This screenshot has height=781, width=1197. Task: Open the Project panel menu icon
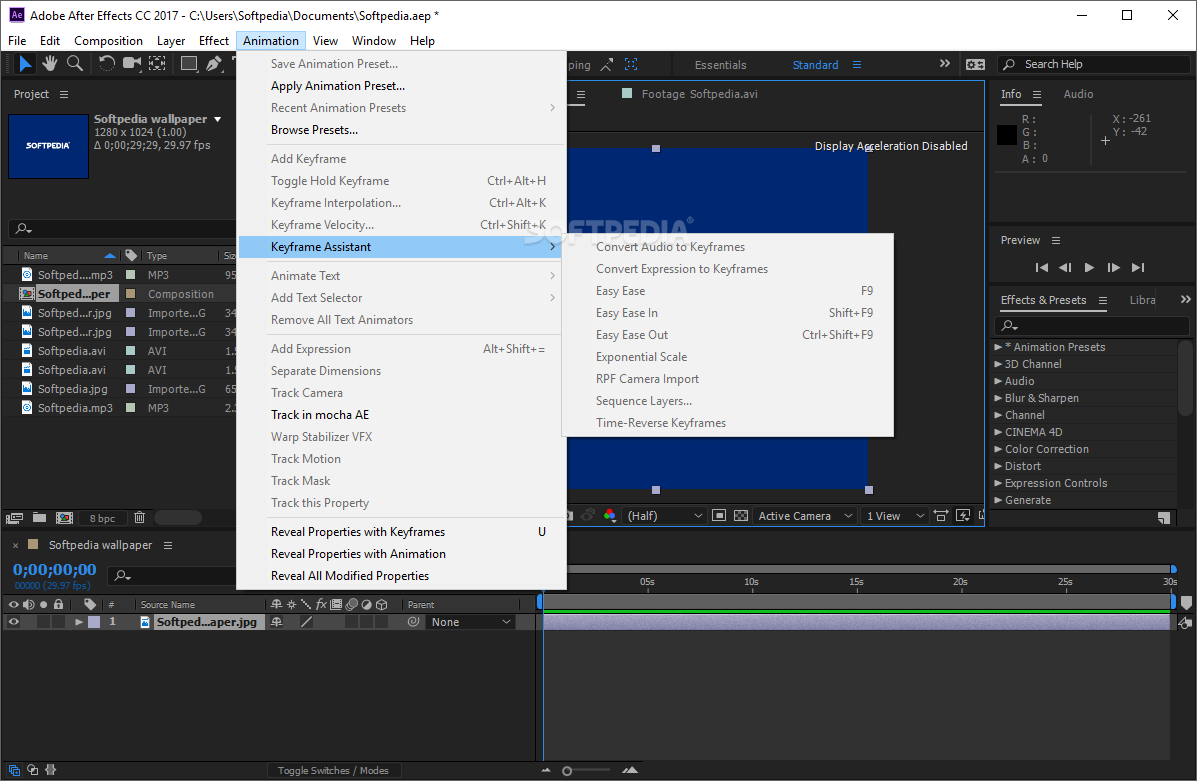click(x=64, y=95)
